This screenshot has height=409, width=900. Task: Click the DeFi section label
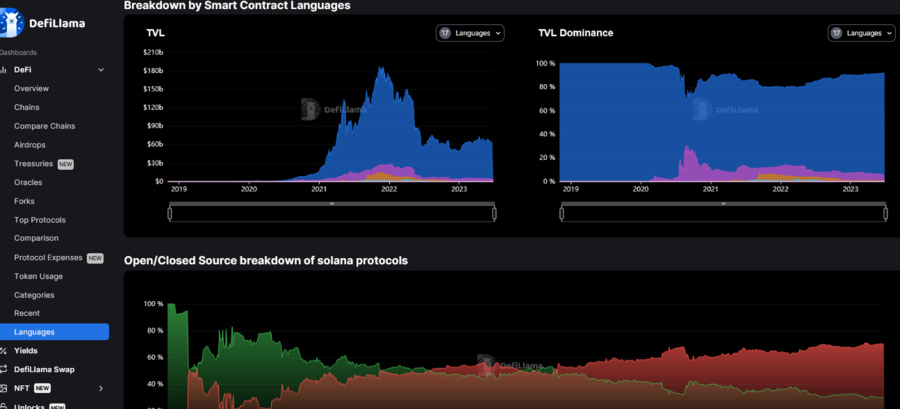pos(23,70)
